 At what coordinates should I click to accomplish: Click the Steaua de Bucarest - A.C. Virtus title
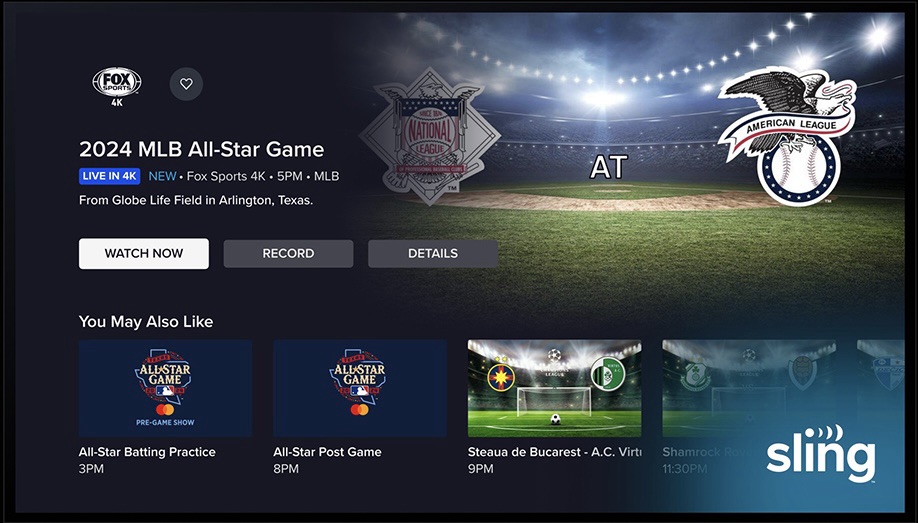point(554,452)
